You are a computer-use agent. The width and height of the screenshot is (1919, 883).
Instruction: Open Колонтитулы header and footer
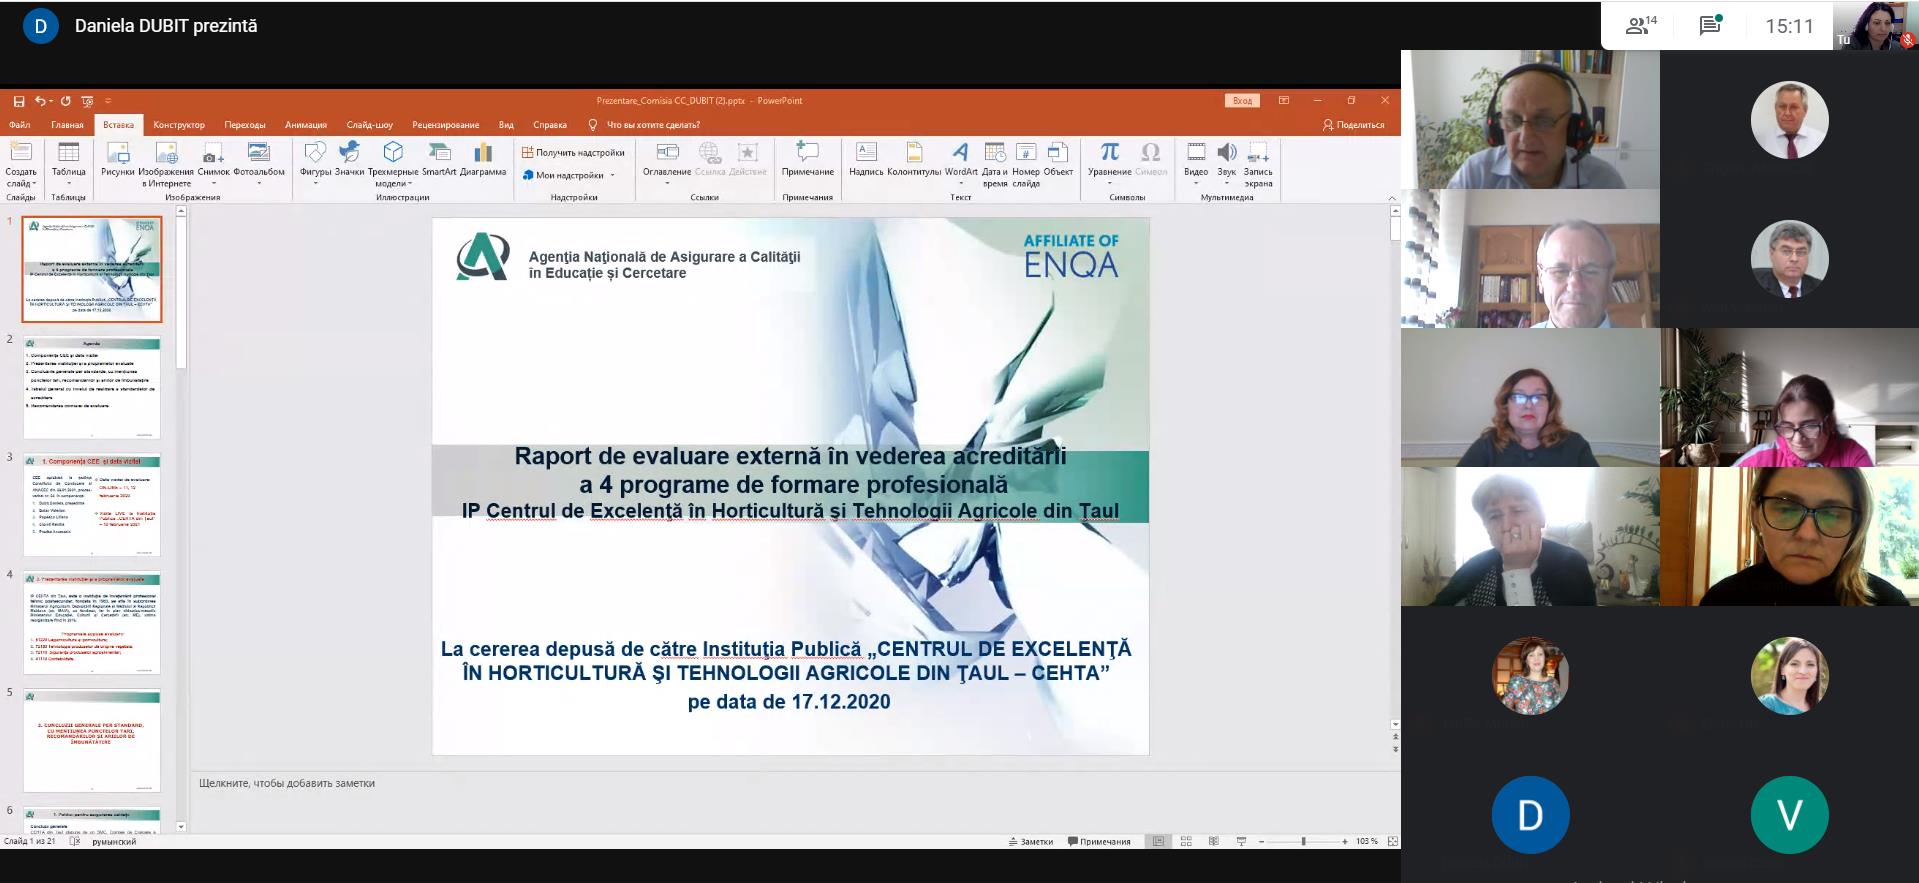click(914, 160)
